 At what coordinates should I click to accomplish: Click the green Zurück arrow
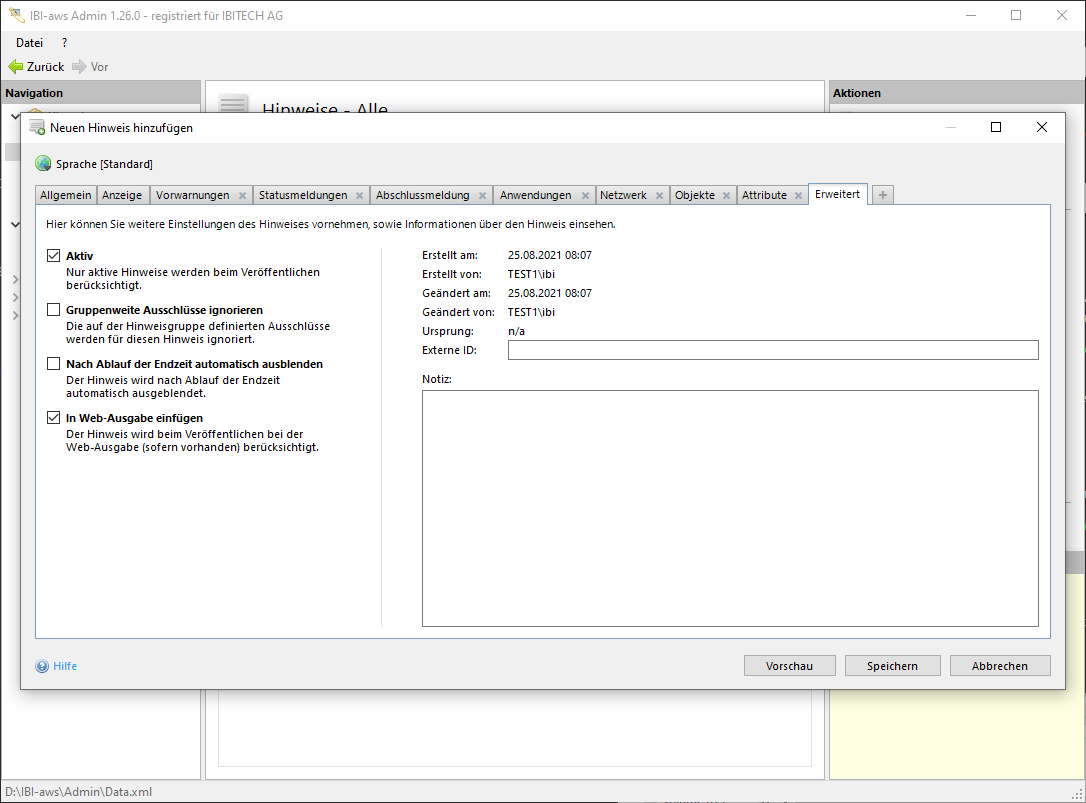(16, 67)
